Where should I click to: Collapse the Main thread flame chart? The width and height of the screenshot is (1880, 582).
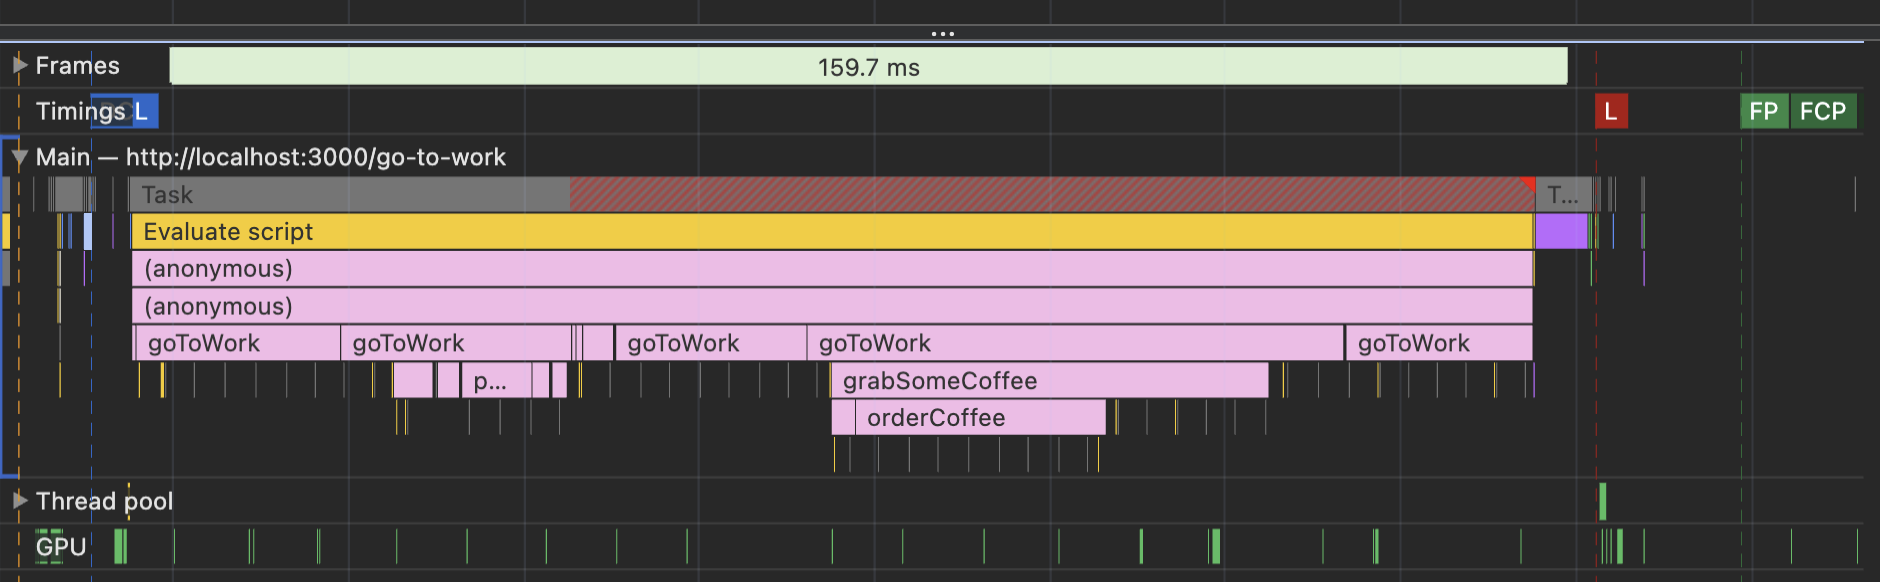20,157
